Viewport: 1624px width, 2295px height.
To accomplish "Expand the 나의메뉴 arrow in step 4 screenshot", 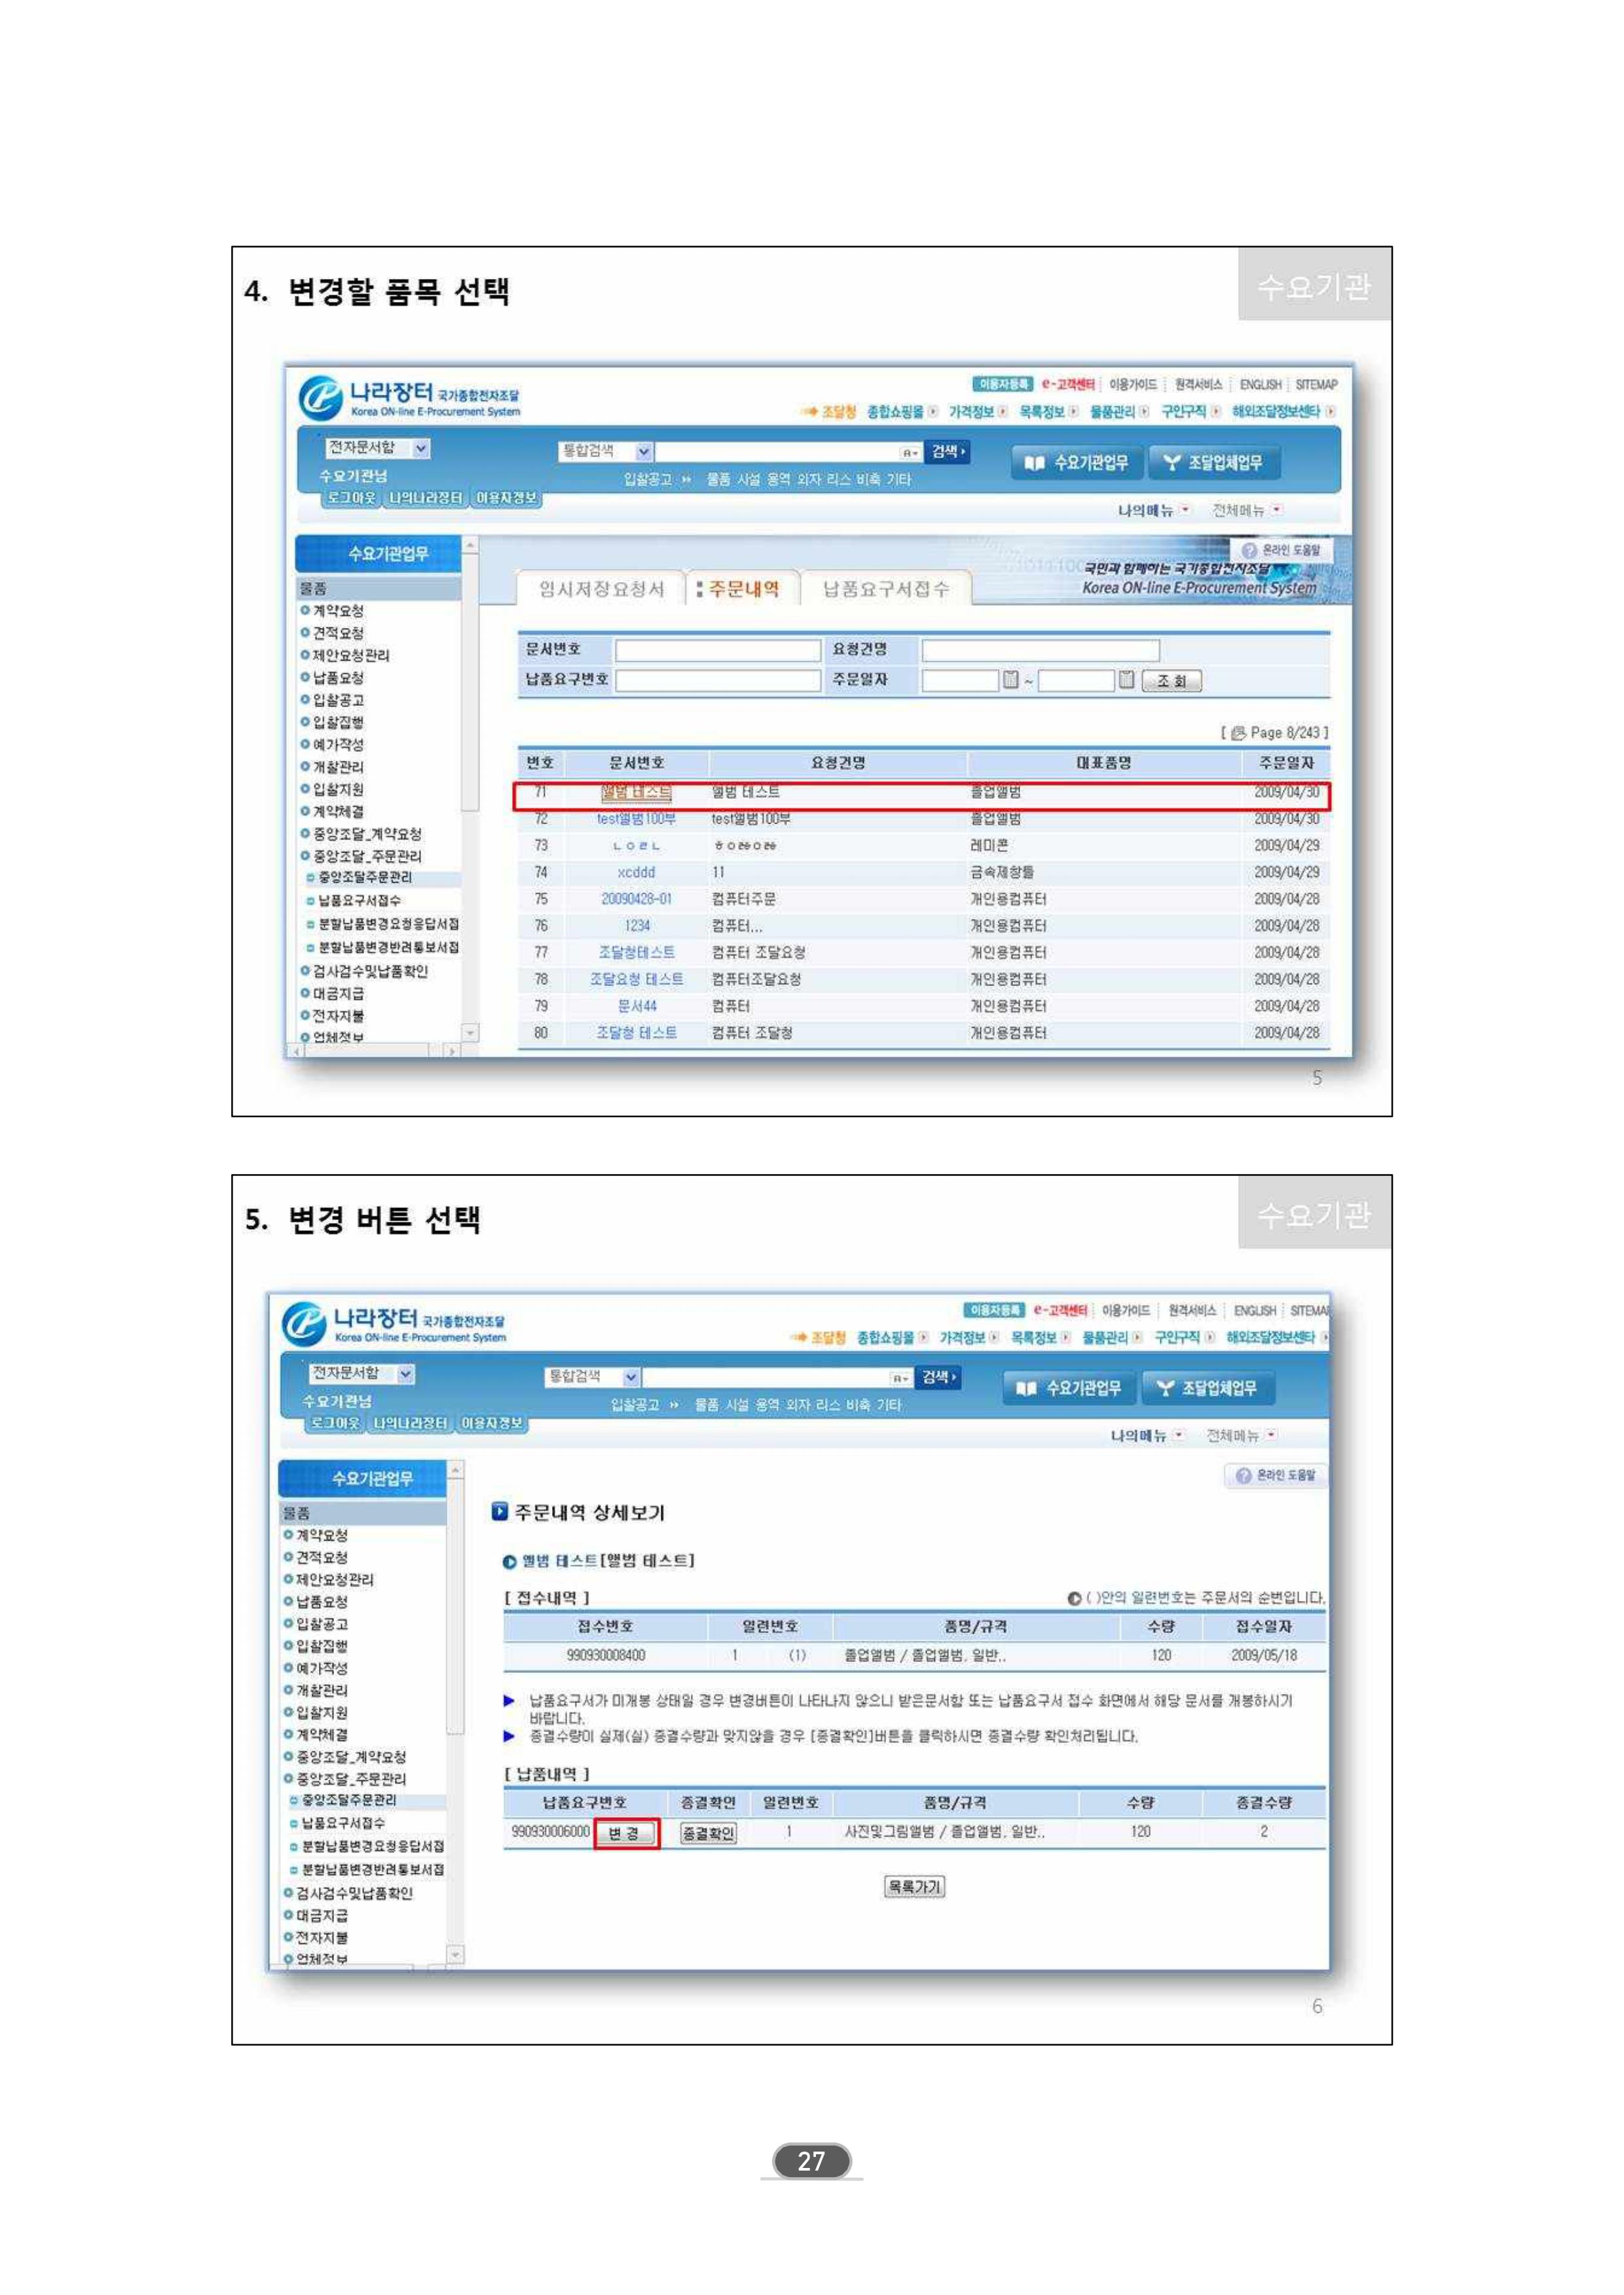I will (1185, 510).
